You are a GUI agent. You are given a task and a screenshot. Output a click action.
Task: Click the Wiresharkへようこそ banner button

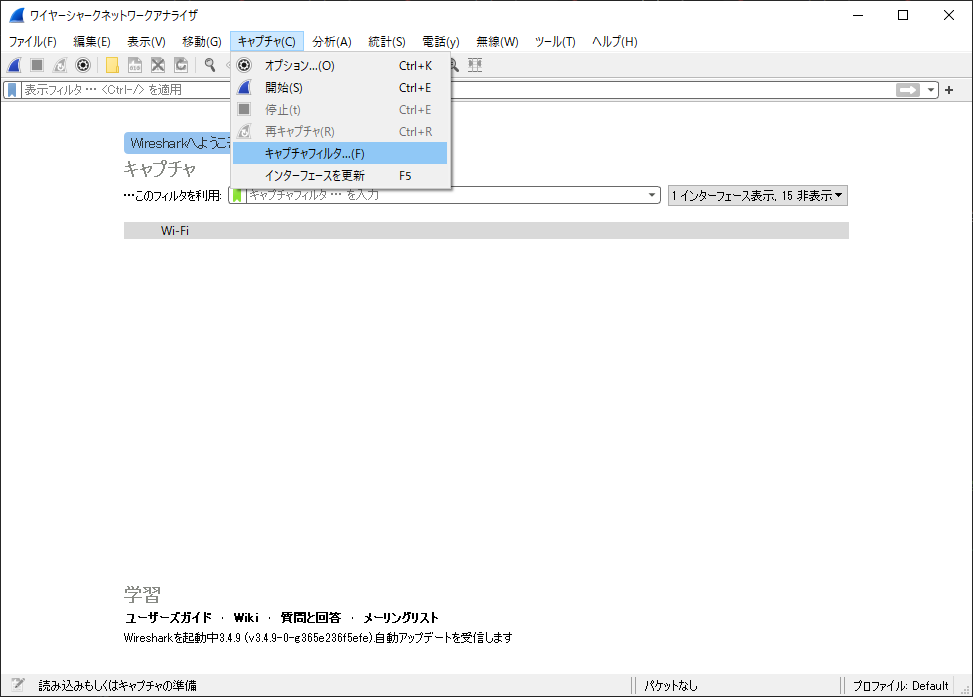pyautogui.click(x=177, y=143)
